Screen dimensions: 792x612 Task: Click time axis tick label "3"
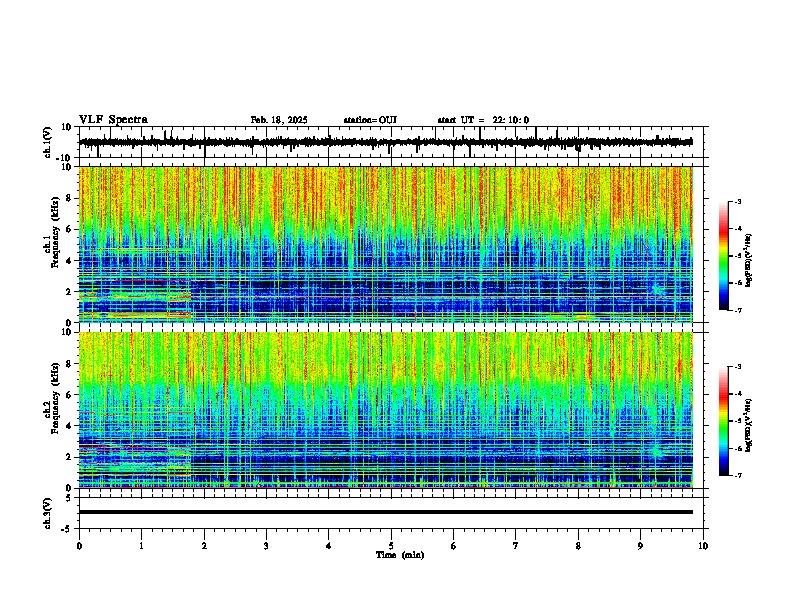[x=266, y=546]
